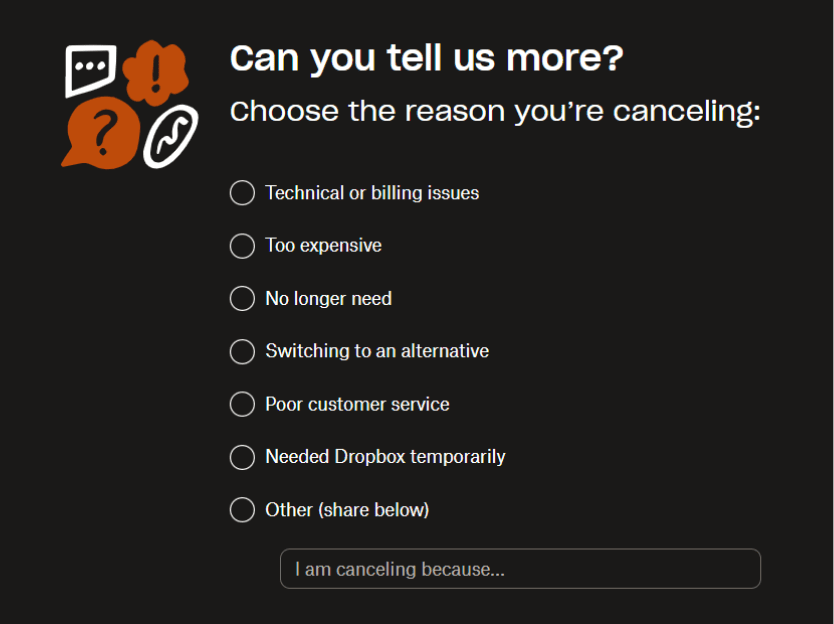Click the 'I am canceling because...' text field
Screen dimensions: 834x624
pos(519,568)
